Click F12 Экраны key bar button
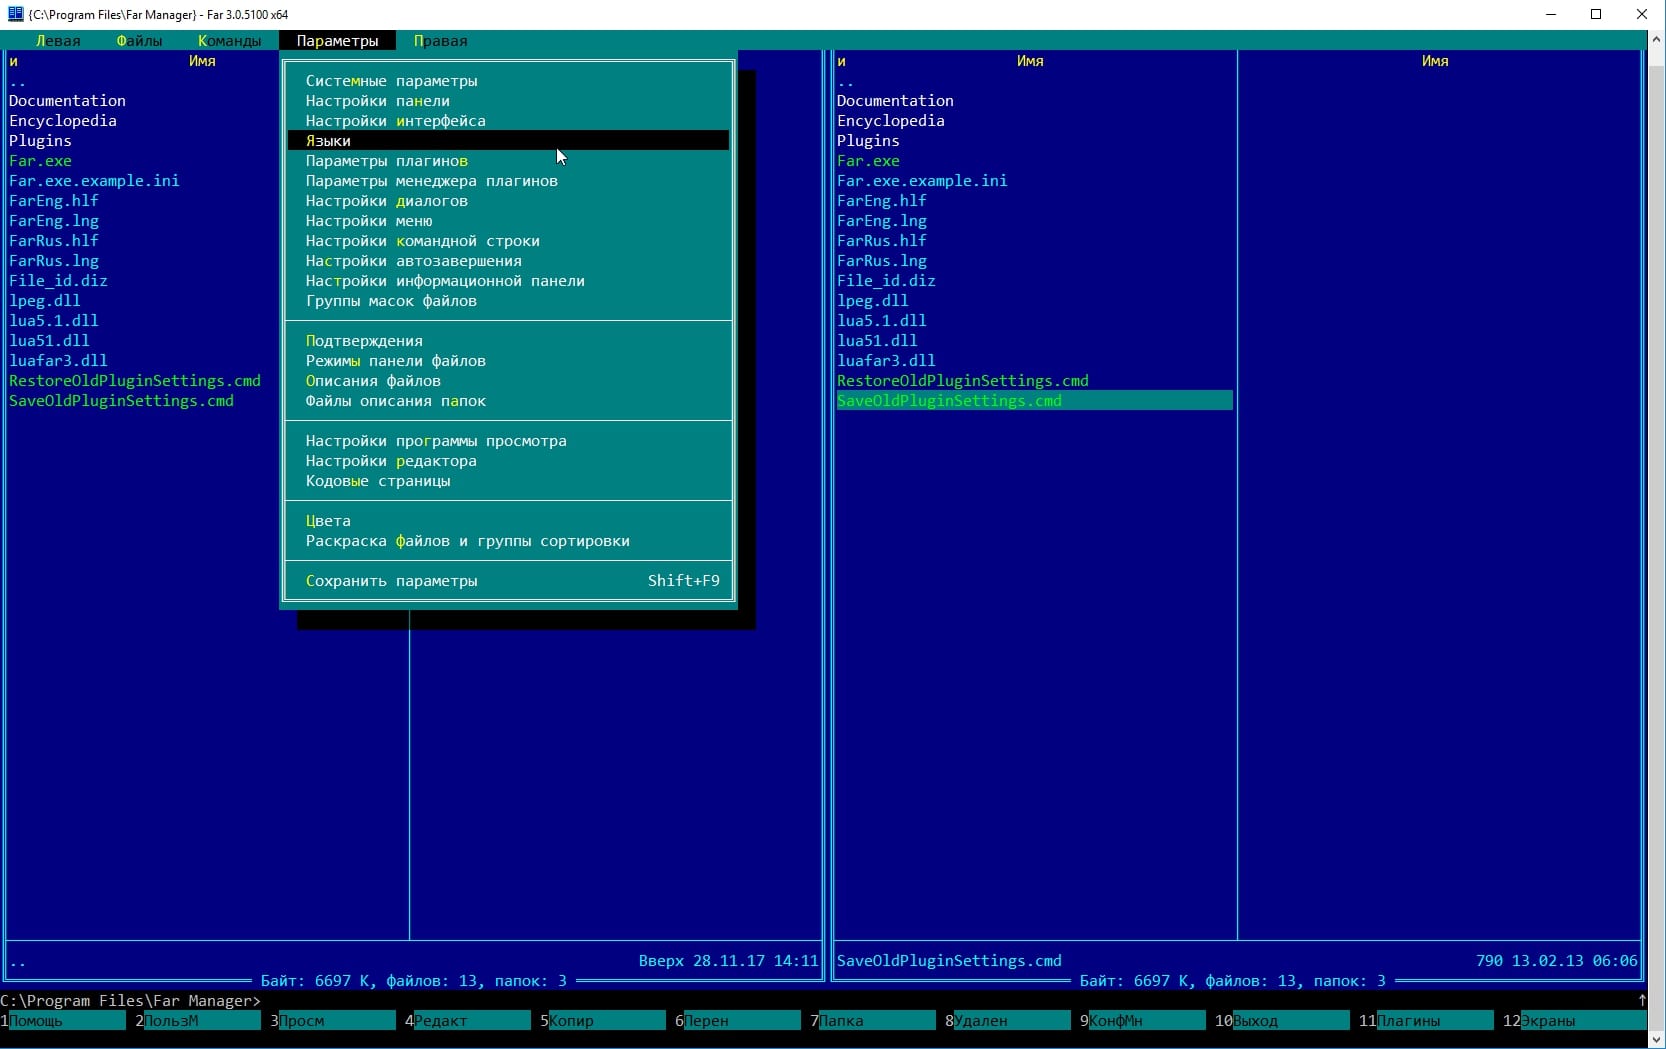 1575,1021
